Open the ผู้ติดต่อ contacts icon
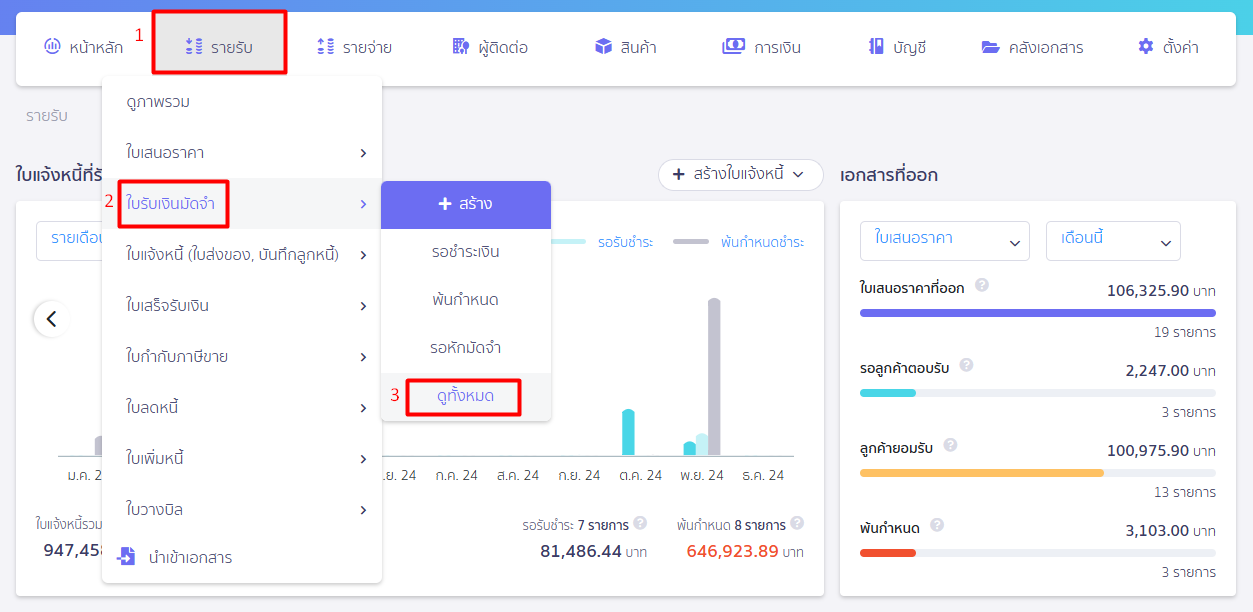Viewport: 1253px width, 612px height. 461,46
